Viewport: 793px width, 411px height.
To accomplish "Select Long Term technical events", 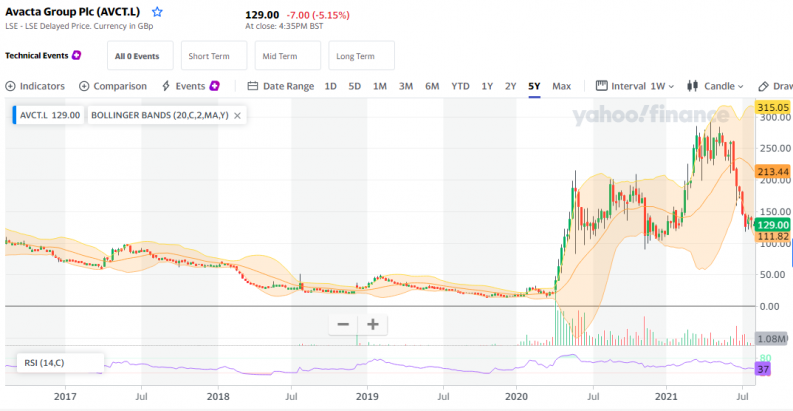I will (x=362, y=56).
